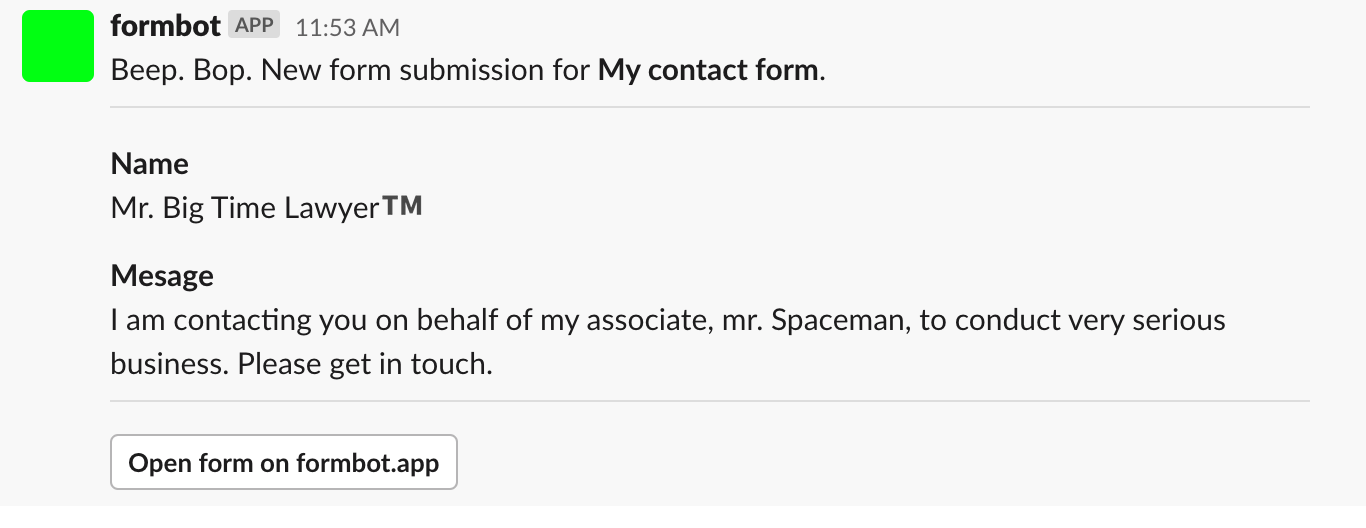This screenshot has width=1366, height=528.
Task: Click the Please get in touch sentence
Action: (365, 364)
